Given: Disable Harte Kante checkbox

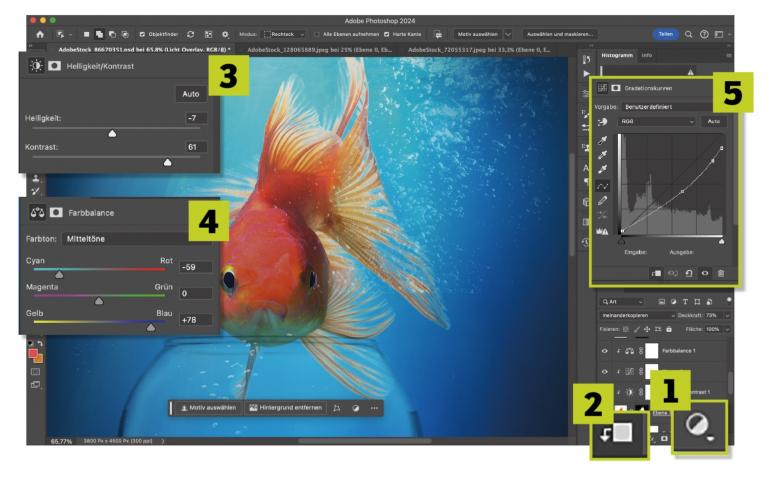Looking at the screenshot, I should [x=386, y=34].
